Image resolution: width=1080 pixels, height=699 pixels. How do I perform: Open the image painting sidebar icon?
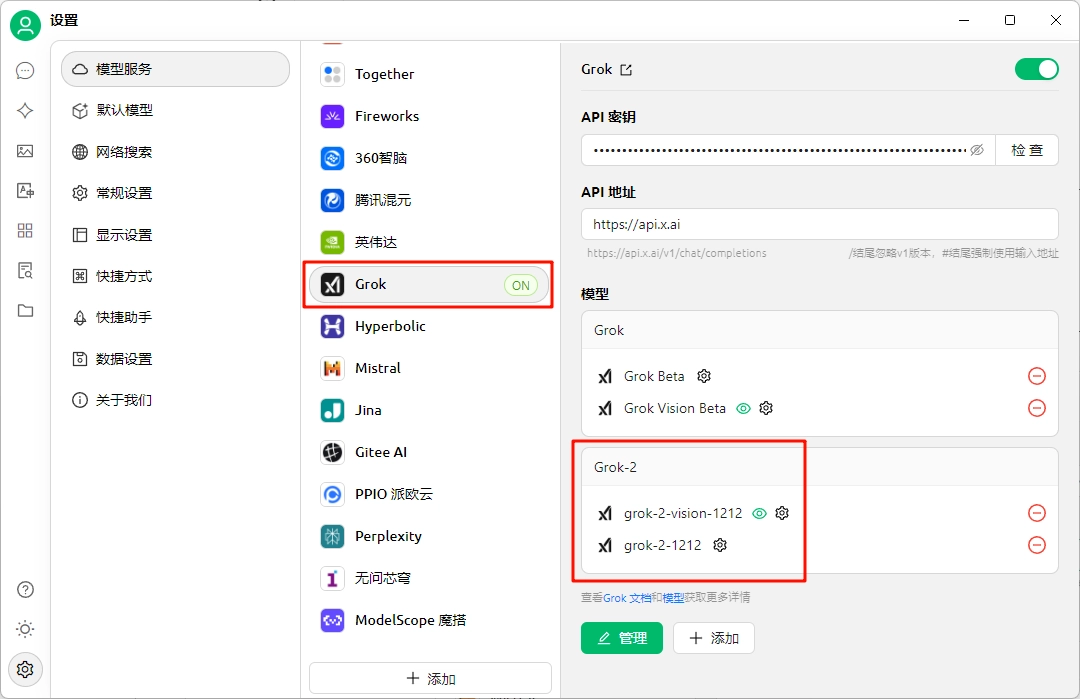(x=25, y=151)
